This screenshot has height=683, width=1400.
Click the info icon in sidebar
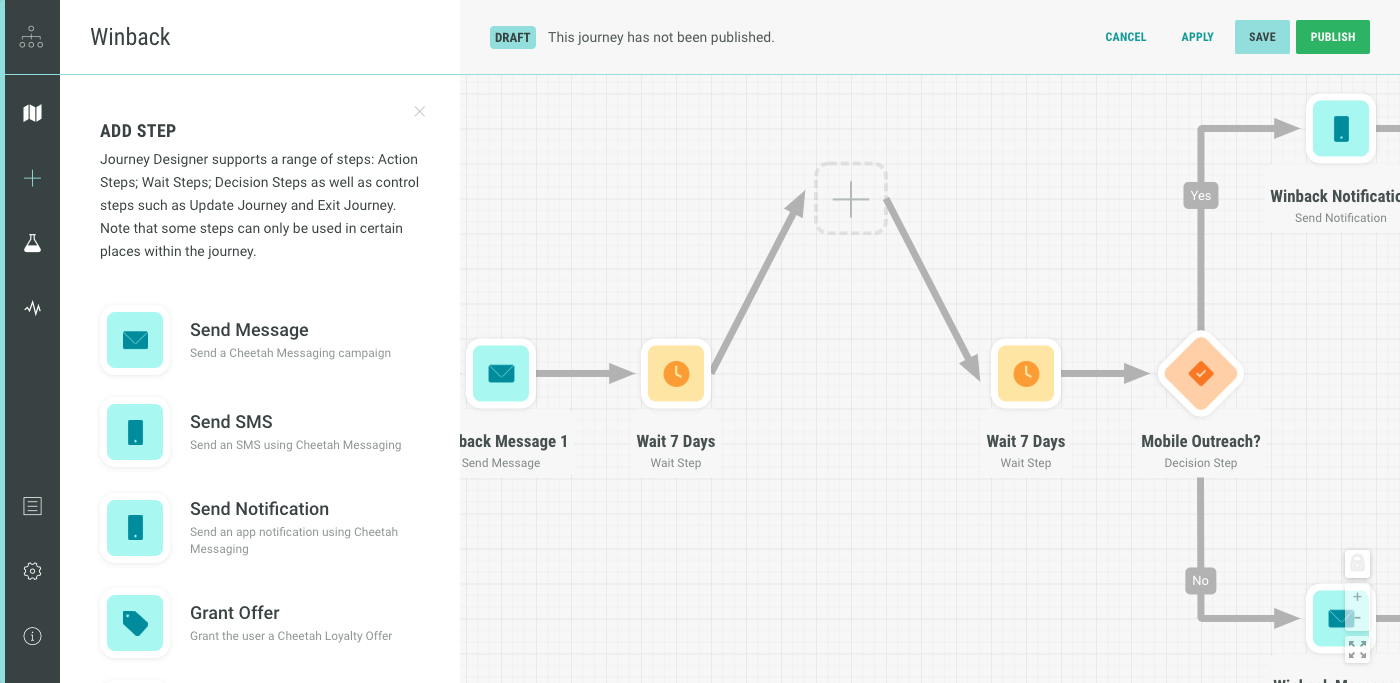[32, 636]
